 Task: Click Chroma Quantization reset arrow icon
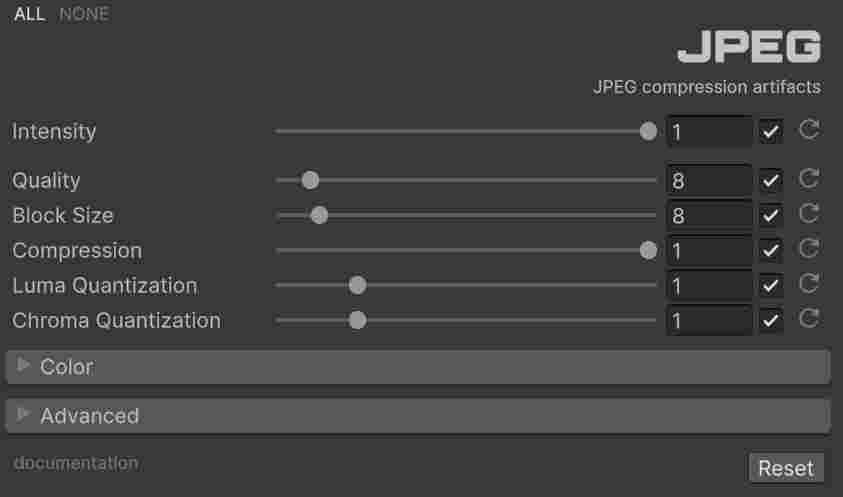tap(809, 319)
